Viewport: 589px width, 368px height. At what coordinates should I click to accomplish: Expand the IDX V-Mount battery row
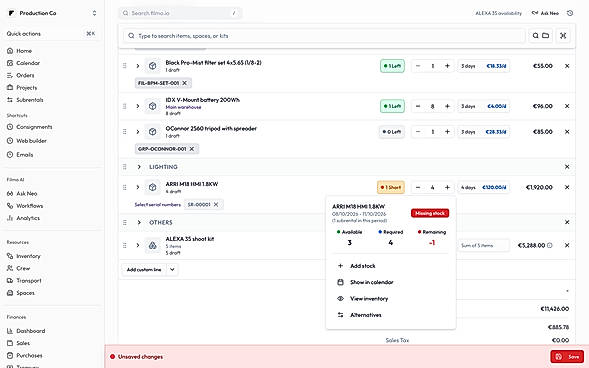138,106
